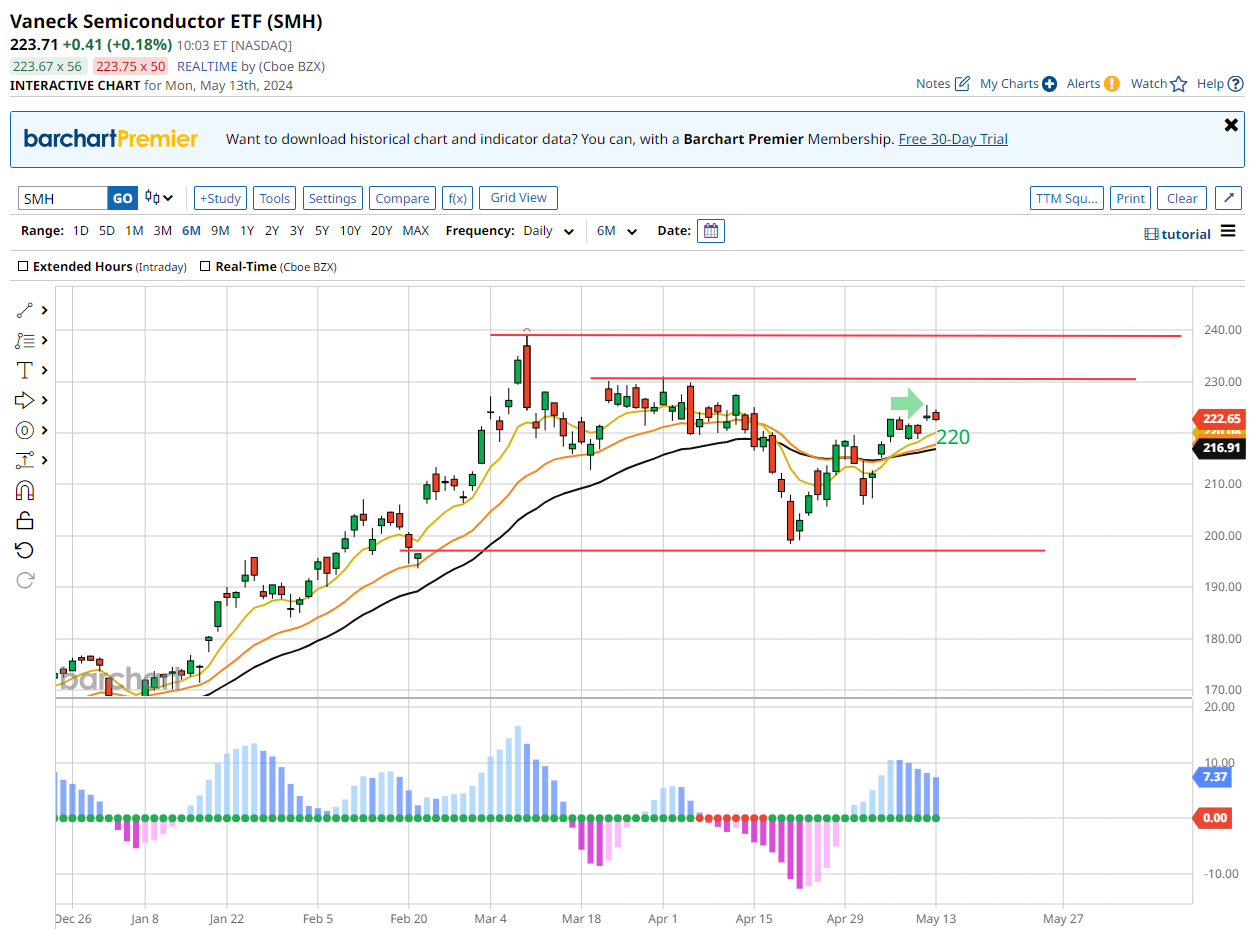Select the 1Y range
This screenshot has height=929, width=1250.
247,231
